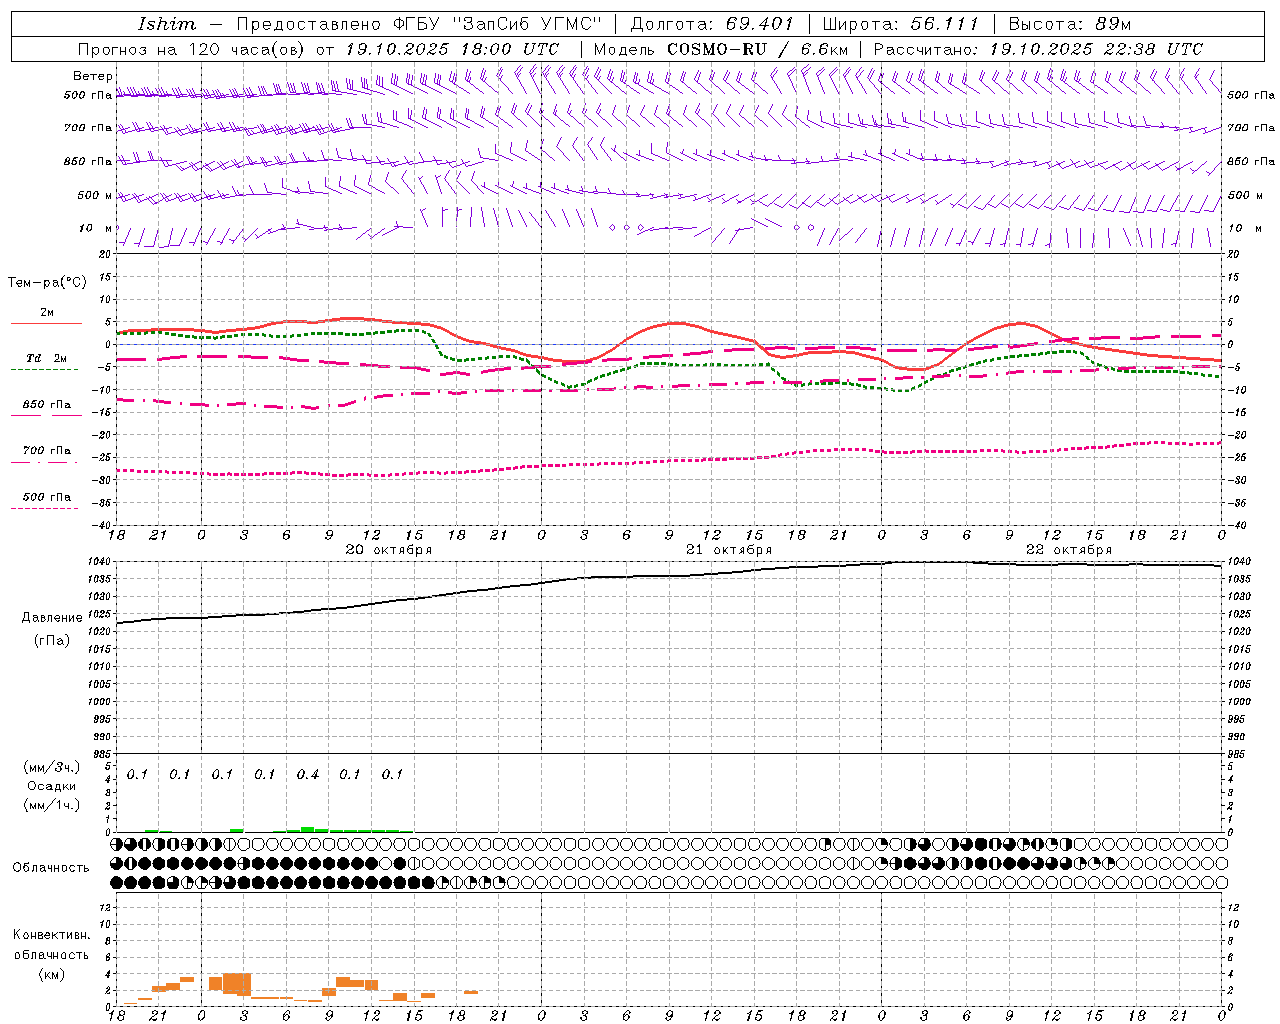
Task: Click the station name "Ishim" in header
Action: point(167,24)
